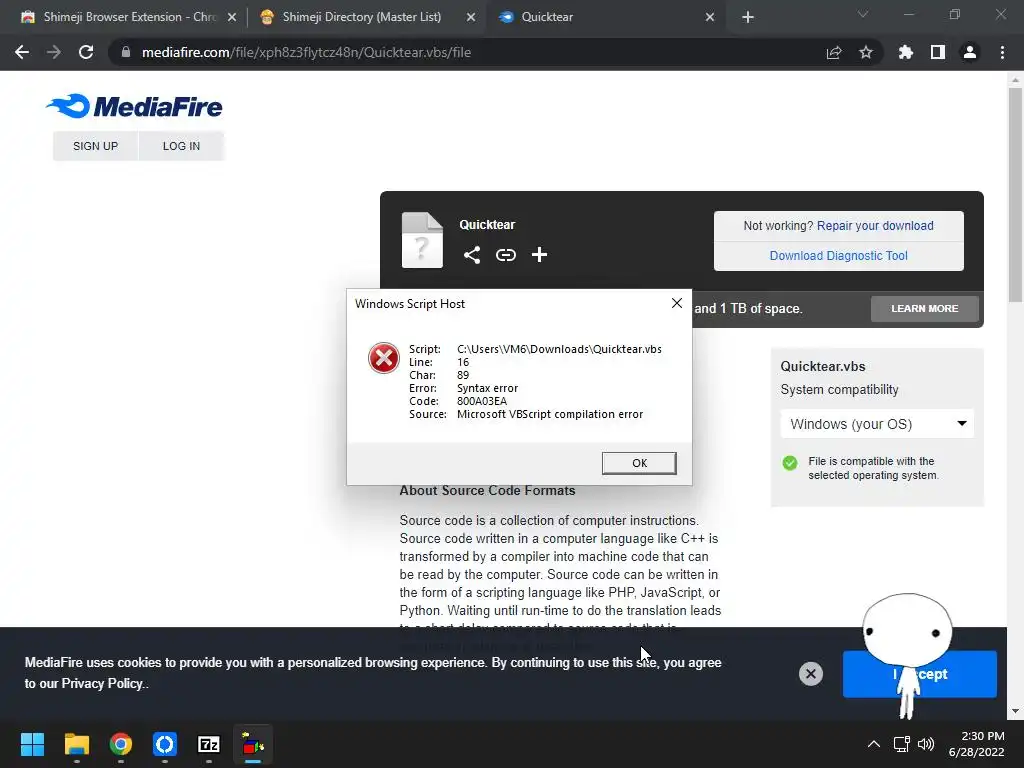Close the Shimeji Directory tab
Image resolution: width=1024 pixels, height=768 pixels.
click(x=471, y=18)
